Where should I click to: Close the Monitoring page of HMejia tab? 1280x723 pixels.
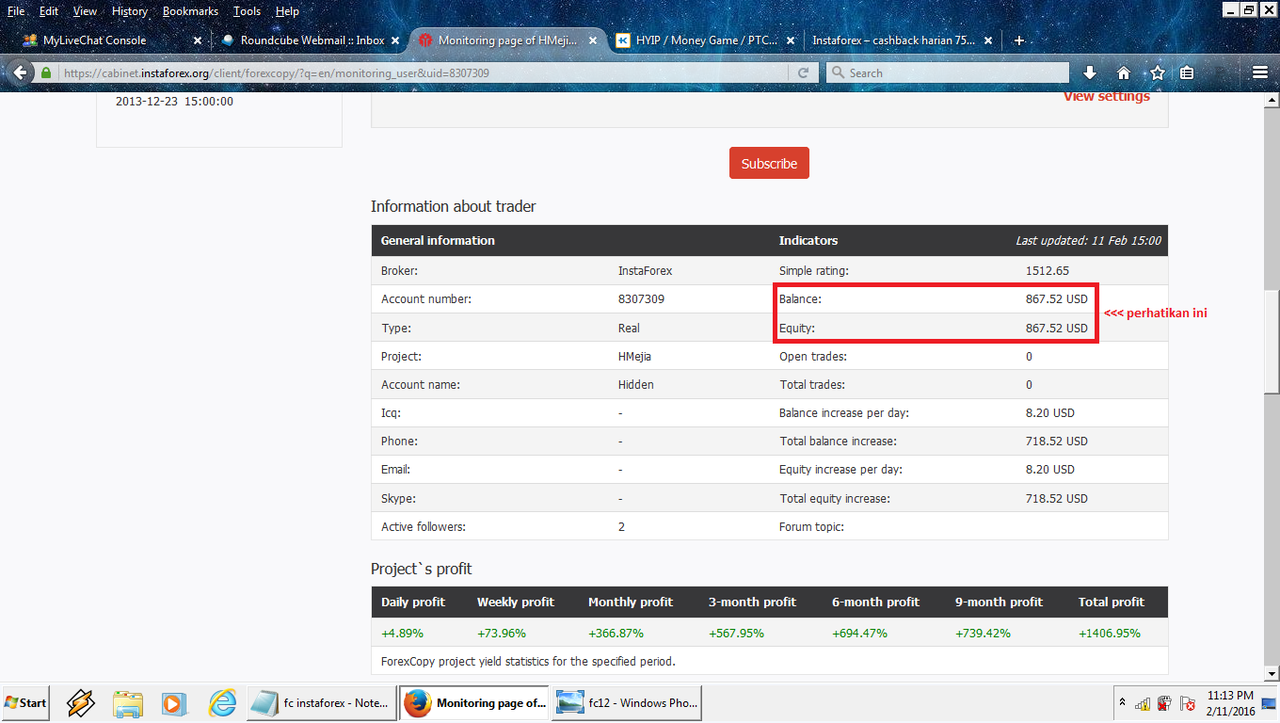pos(593,41)
